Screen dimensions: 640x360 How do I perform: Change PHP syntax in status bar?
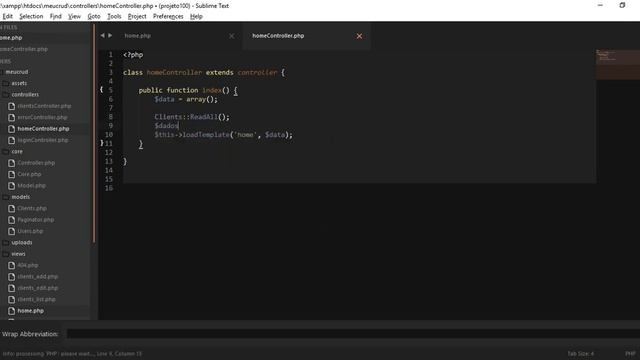point(630,353)
